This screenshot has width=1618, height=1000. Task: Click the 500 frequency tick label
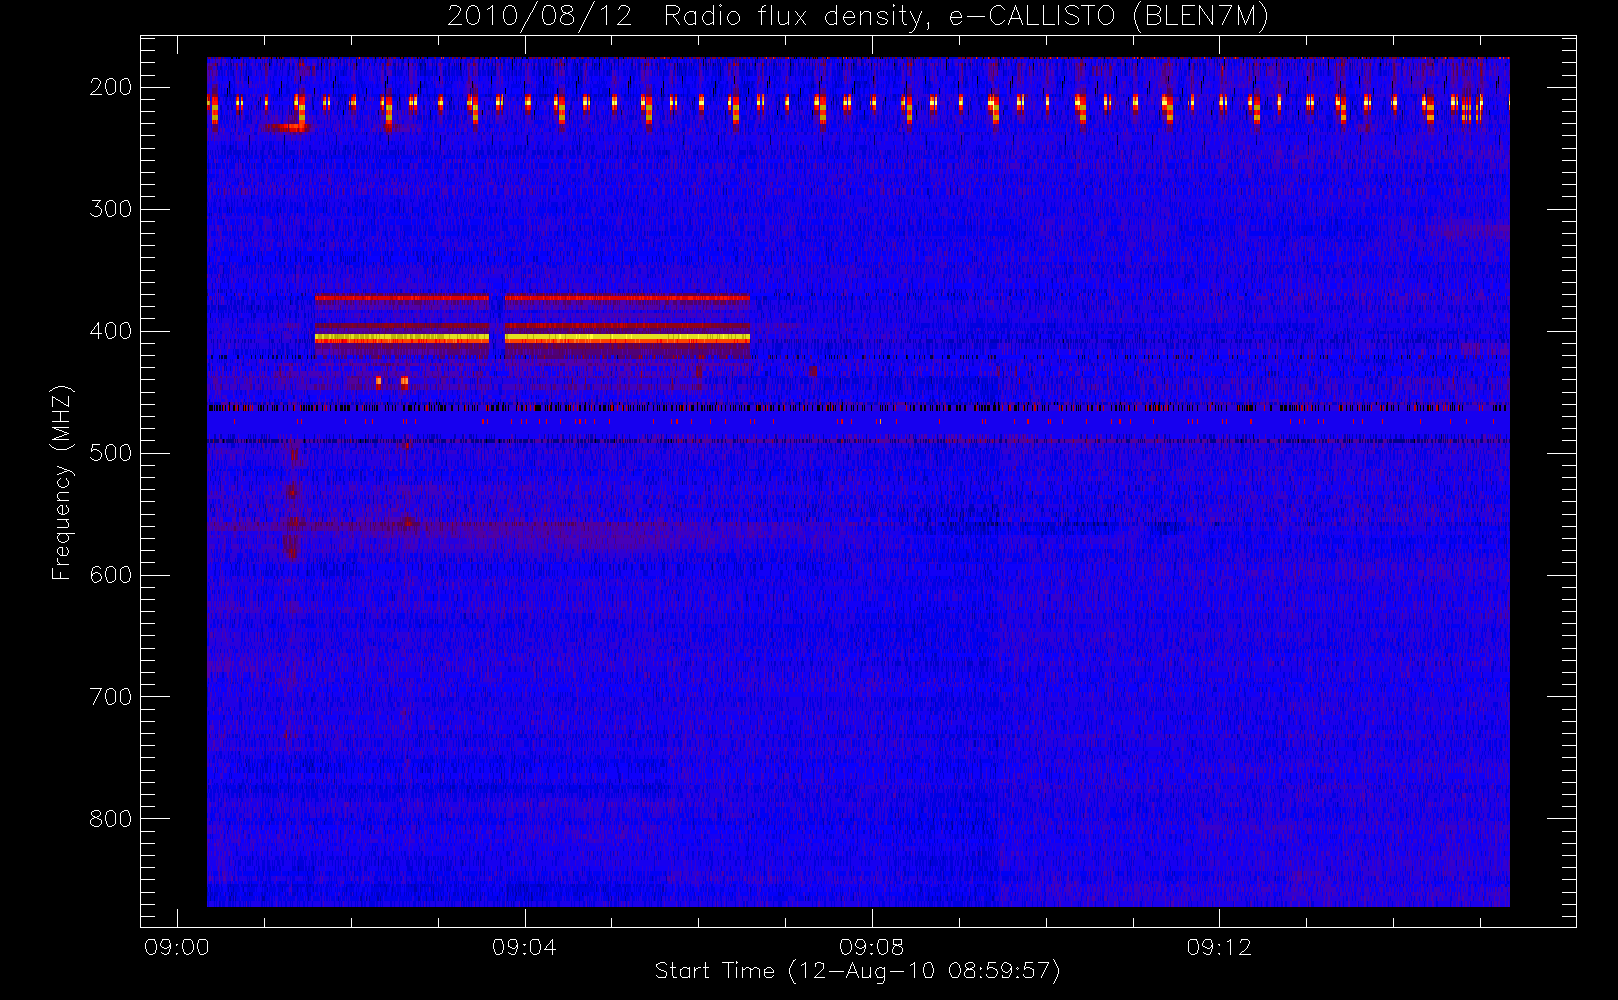coord(111,453)
